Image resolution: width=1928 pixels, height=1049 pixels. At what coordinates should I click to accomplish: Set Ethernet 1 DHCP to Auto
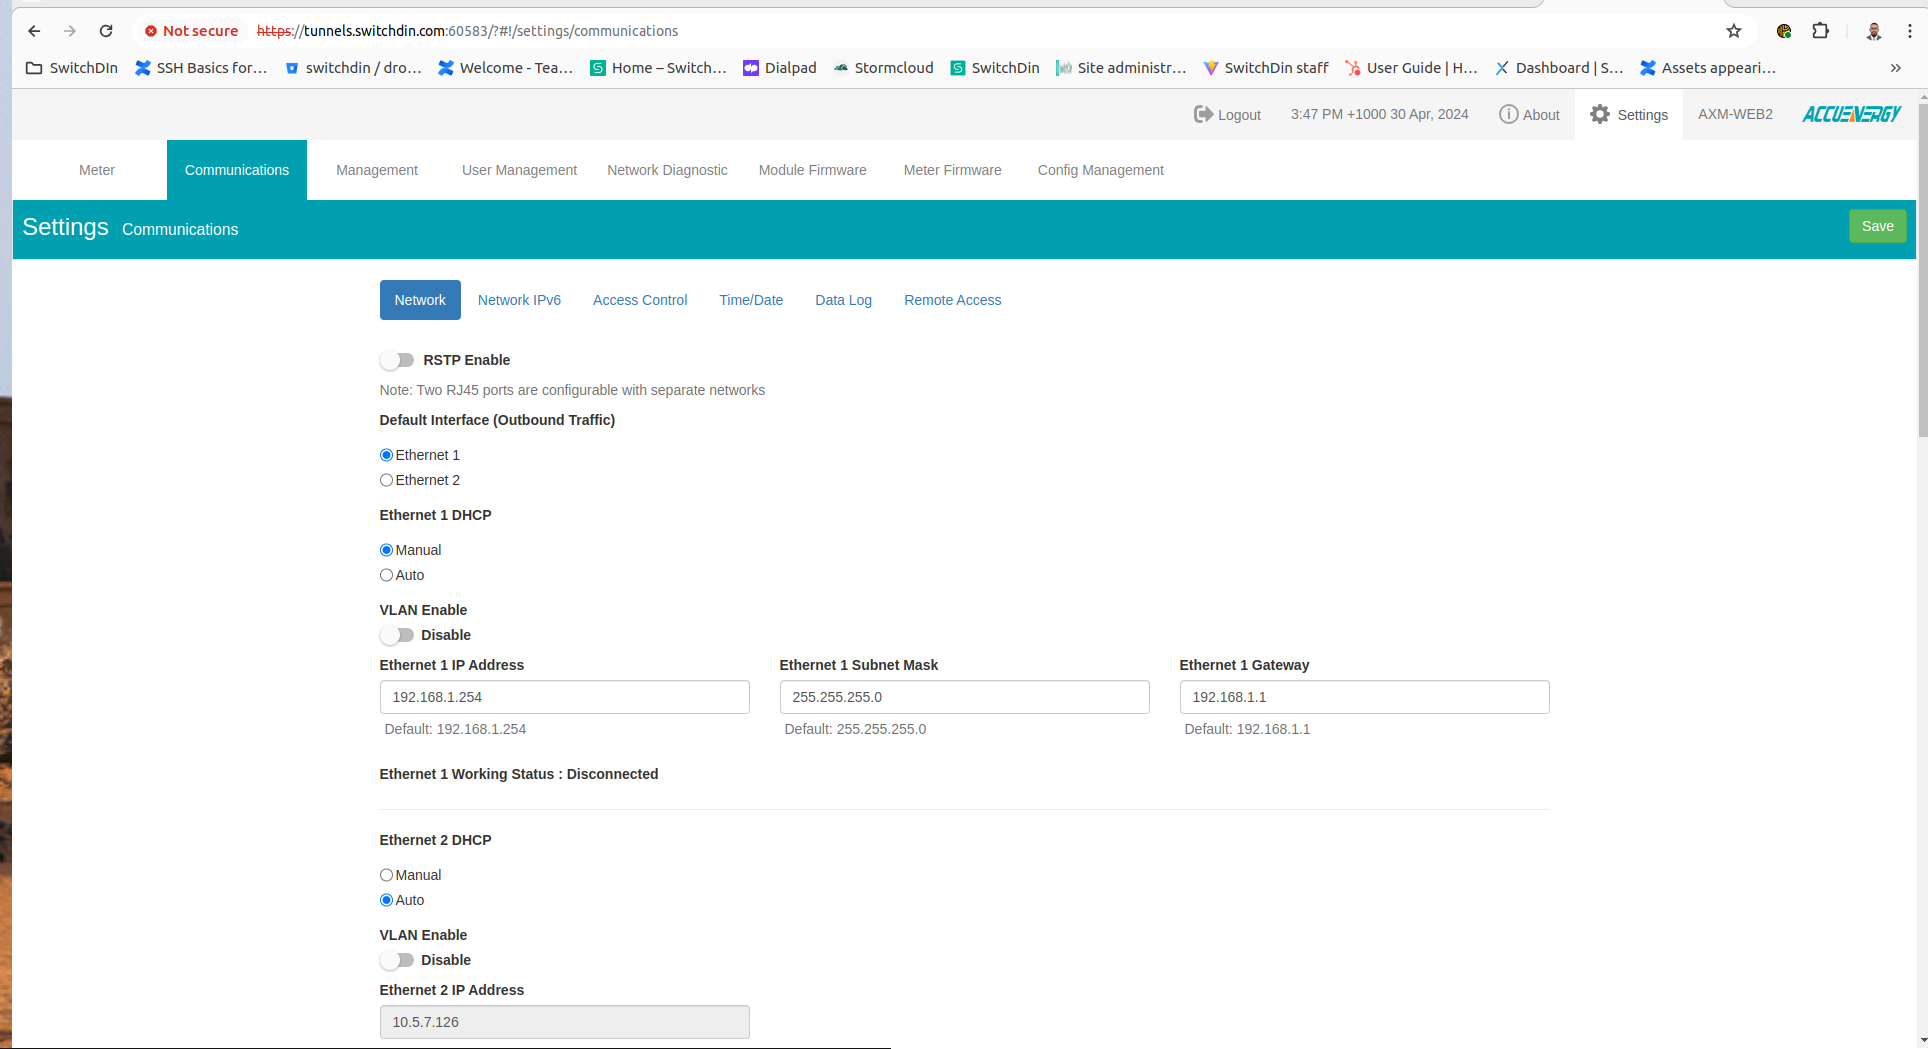[386, 575]
